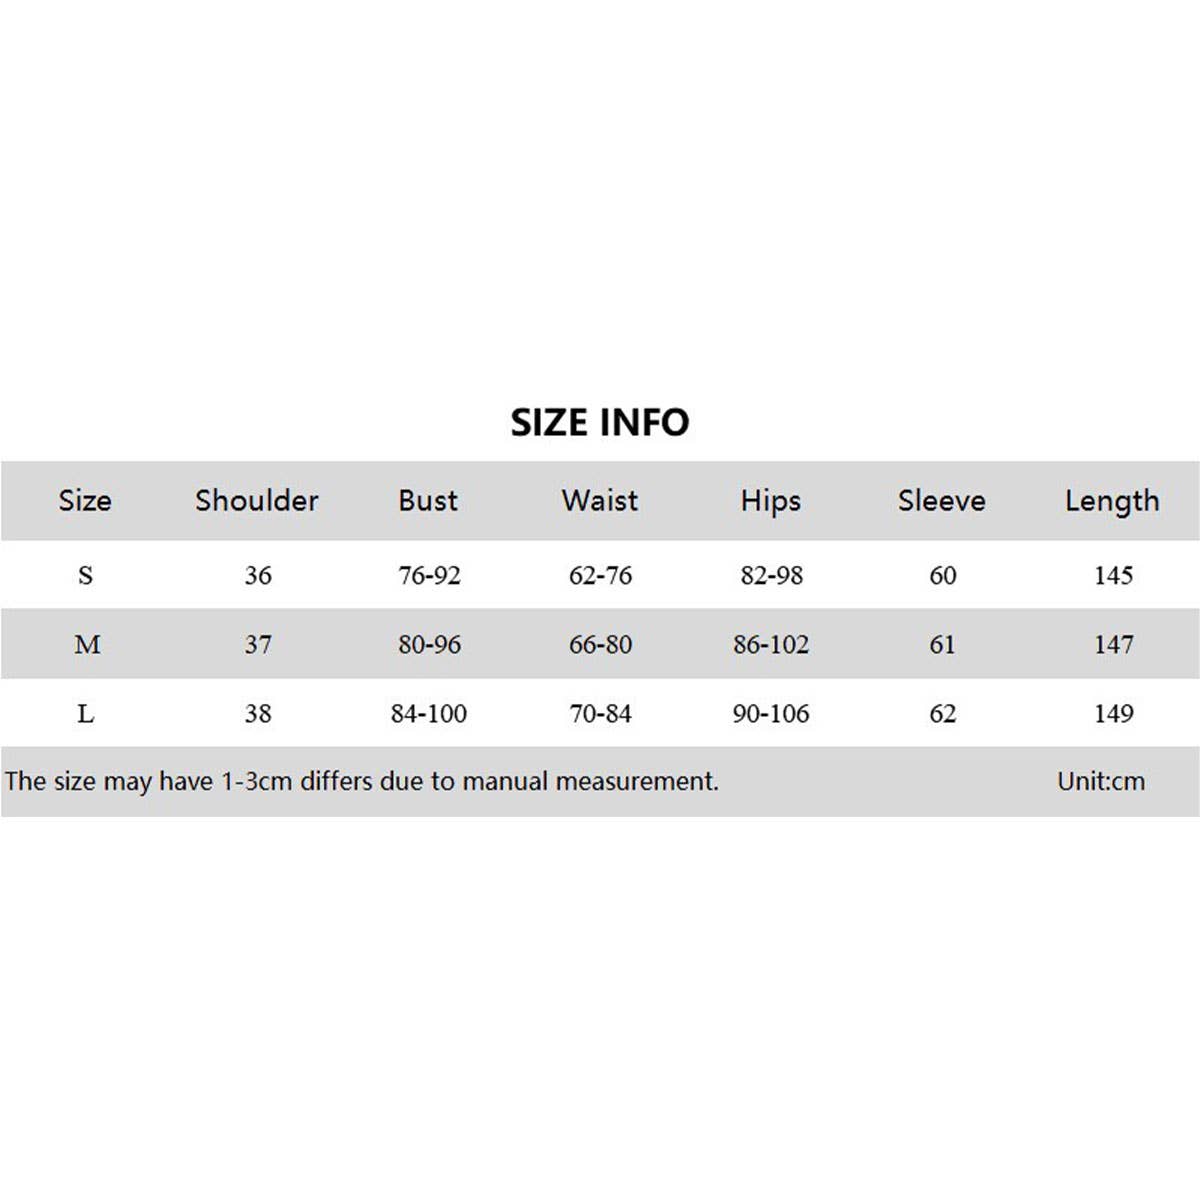Click the size M row label
This screenshot has height=1200, width=1200.
pos(87,644)
